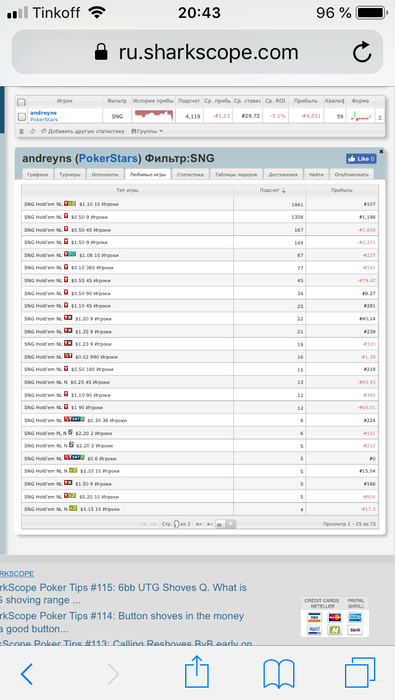
Task: Click the icon in the $0.02 990 Игроки row
Action: (x=68, y=356)
